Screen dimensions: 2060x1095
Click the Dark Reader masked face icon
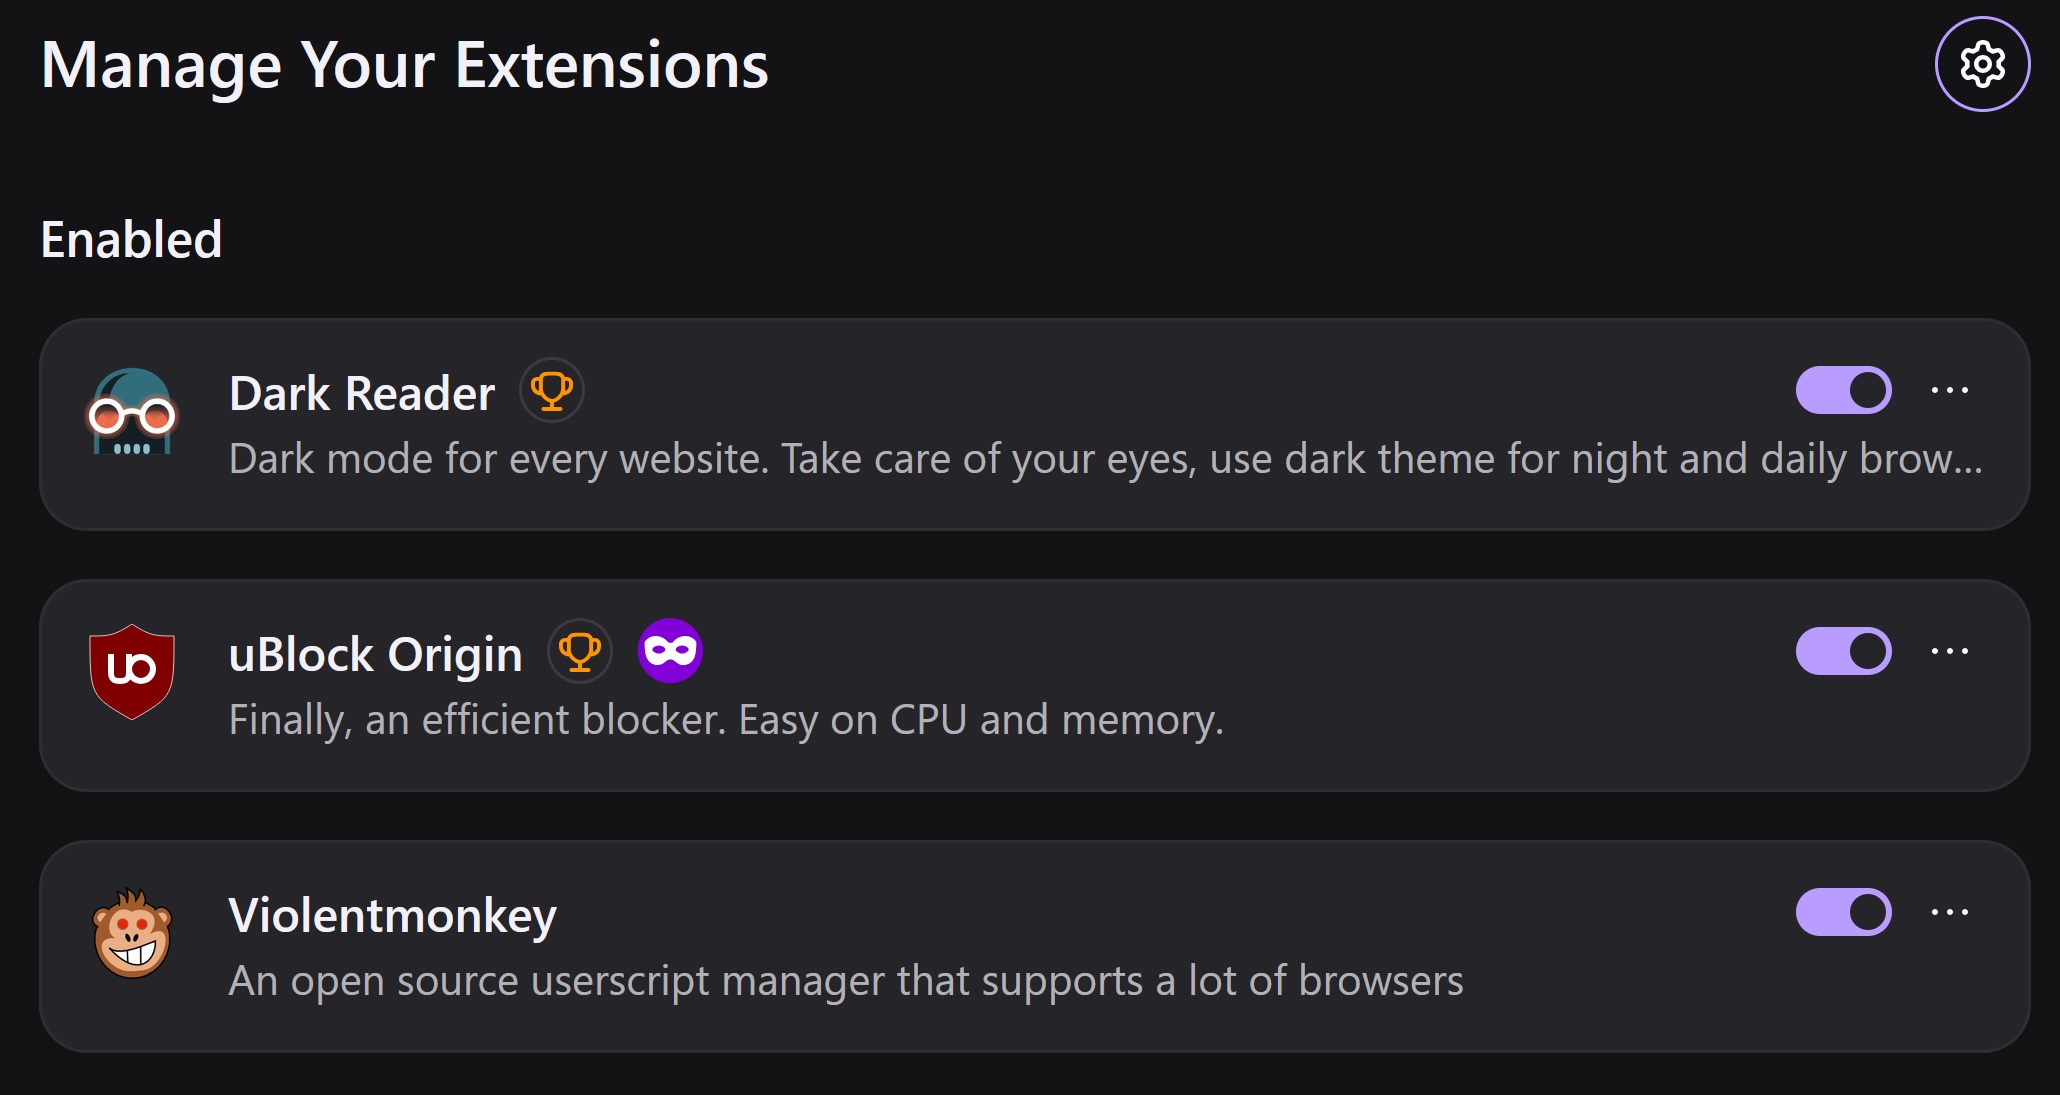132,413
